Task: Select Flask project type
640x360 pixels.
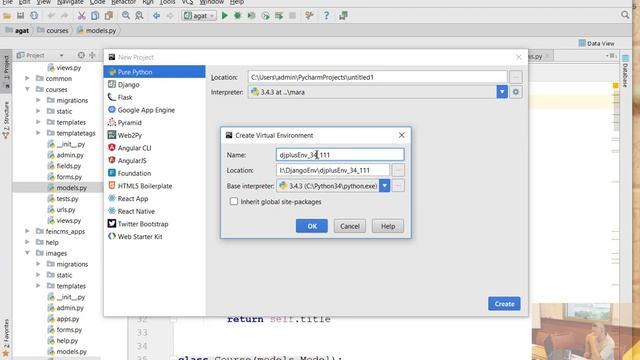Action: point(154,97)
